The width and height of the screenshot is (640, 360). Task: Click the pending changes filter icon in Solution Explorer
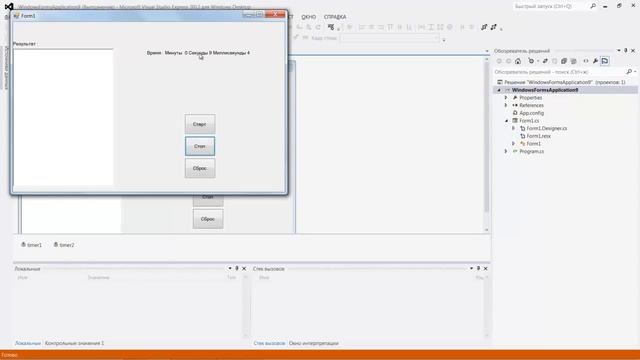coord(531,61)
